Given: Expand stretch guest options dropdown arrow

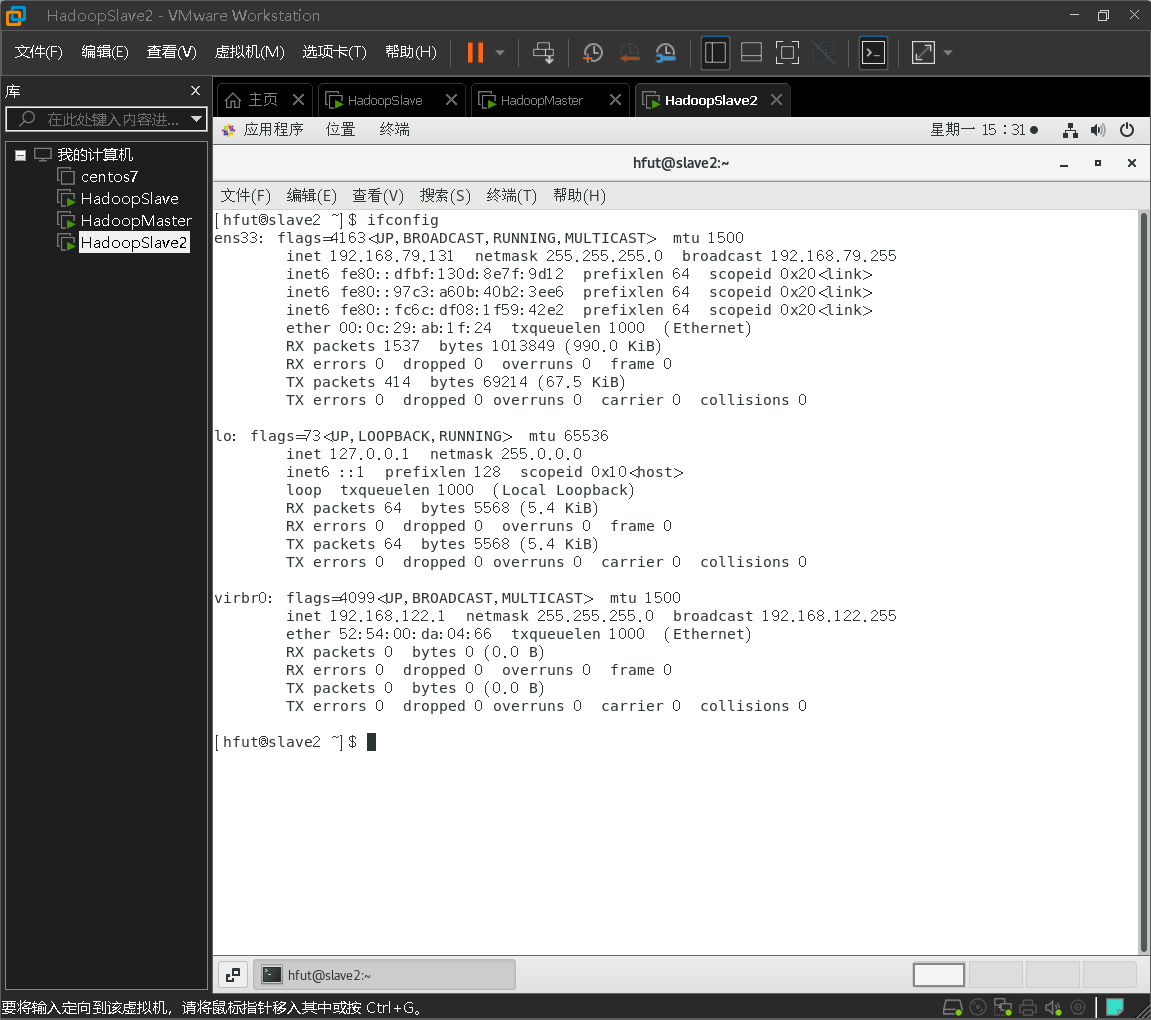Looking at the screenshot, I should tap(948, 53).
